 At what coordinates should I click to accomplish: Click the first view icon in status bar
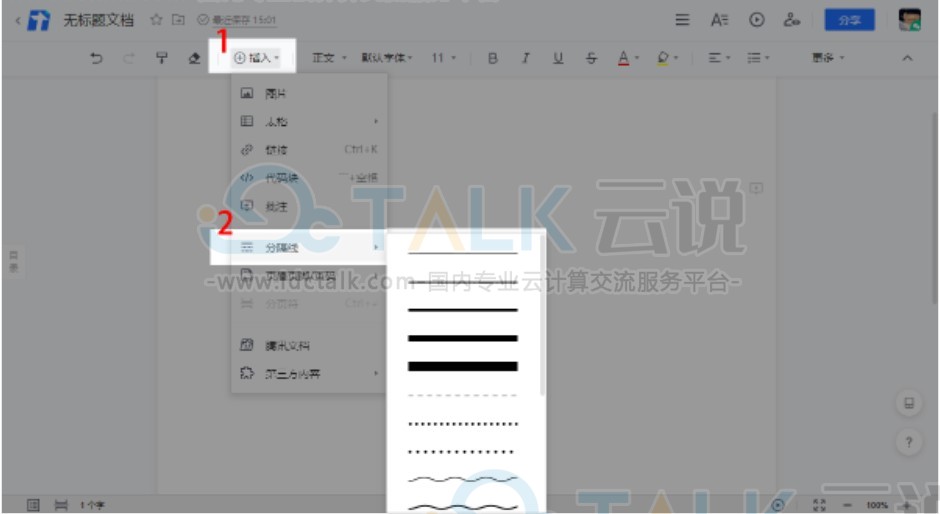pyautogui.click(x=34, y=505)
